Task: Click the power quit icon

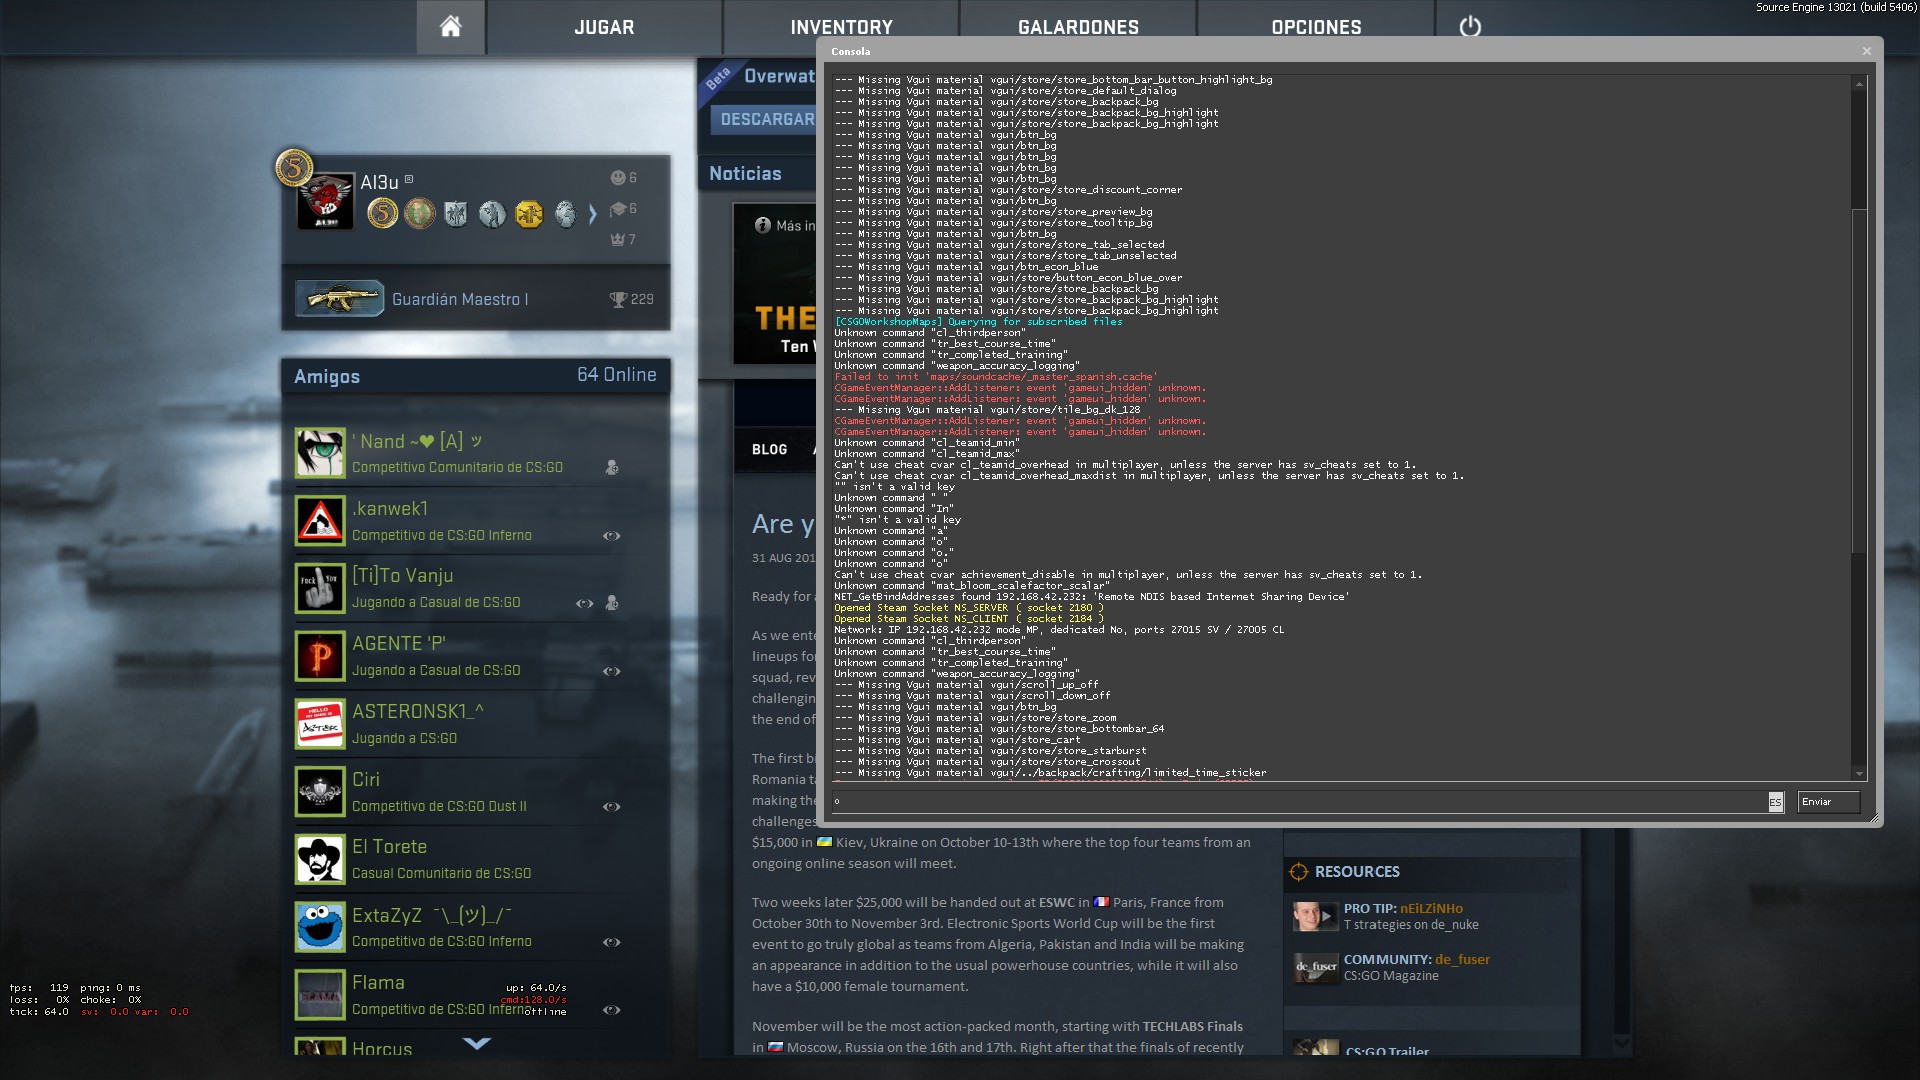Action: coord(1469,27)
